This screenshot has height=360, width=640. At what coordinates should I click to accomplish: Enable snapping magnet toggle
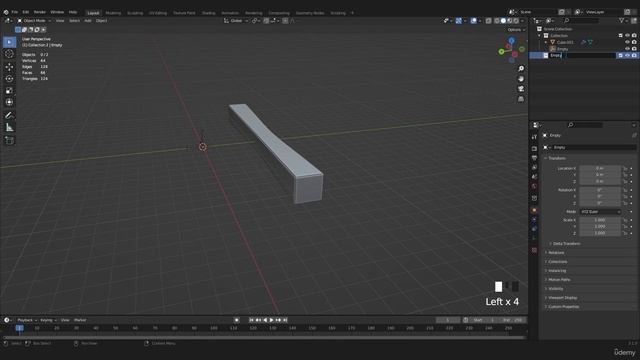click(x=266, y=21)
